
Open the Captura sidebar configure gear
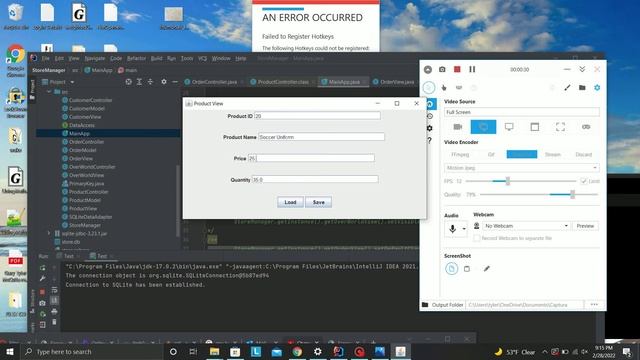[x=430, y=128]
